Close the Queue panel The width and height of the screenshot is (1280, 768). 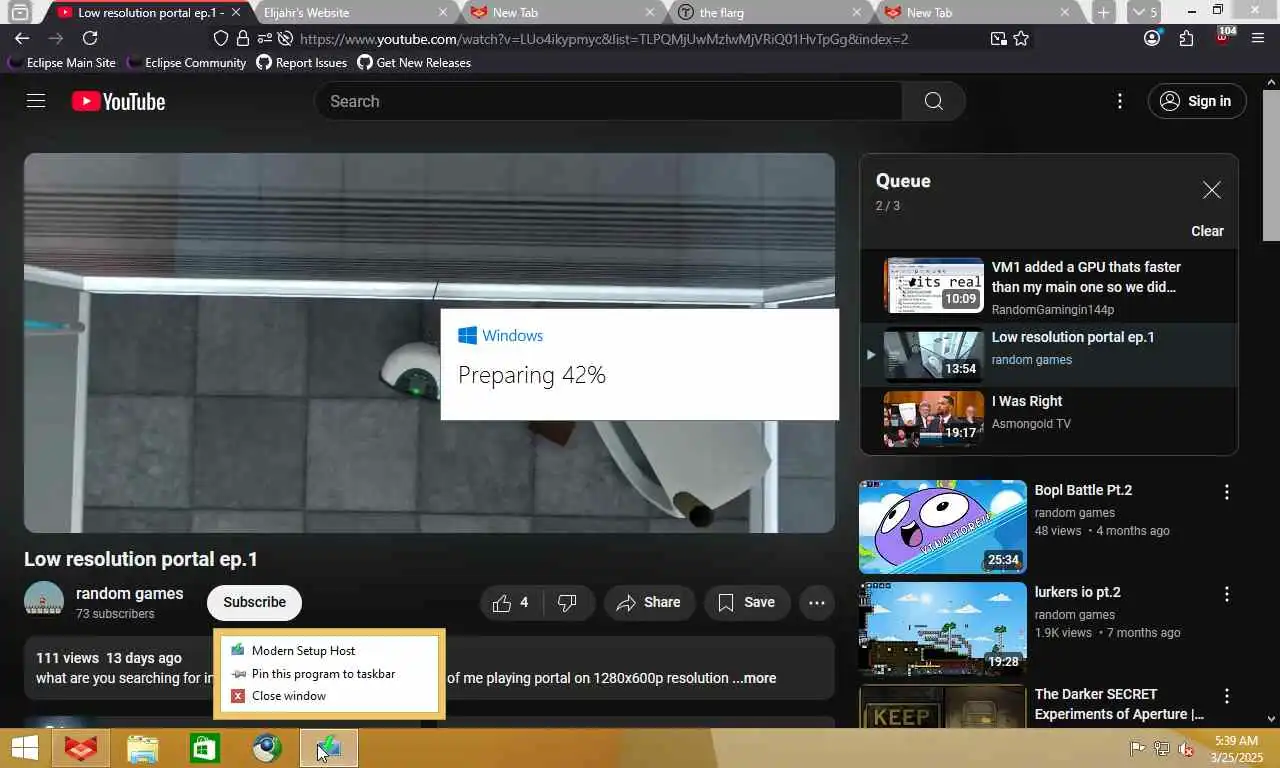1211,190
